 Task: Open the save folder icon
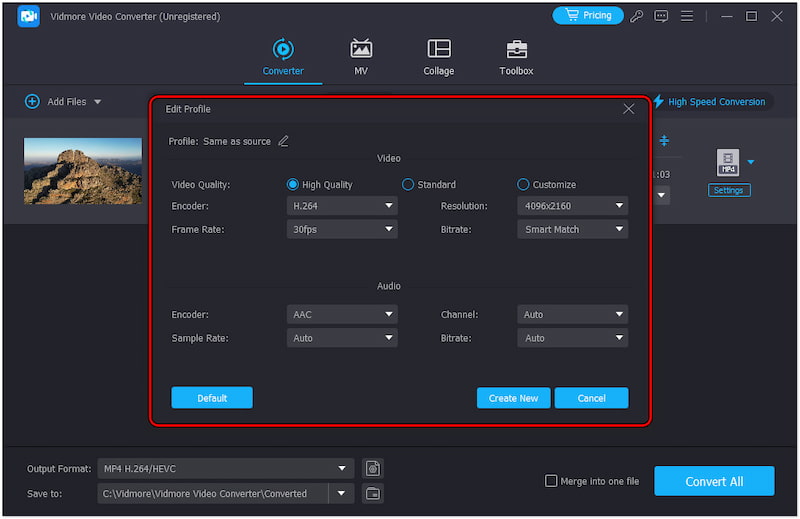tap(372, 493)
